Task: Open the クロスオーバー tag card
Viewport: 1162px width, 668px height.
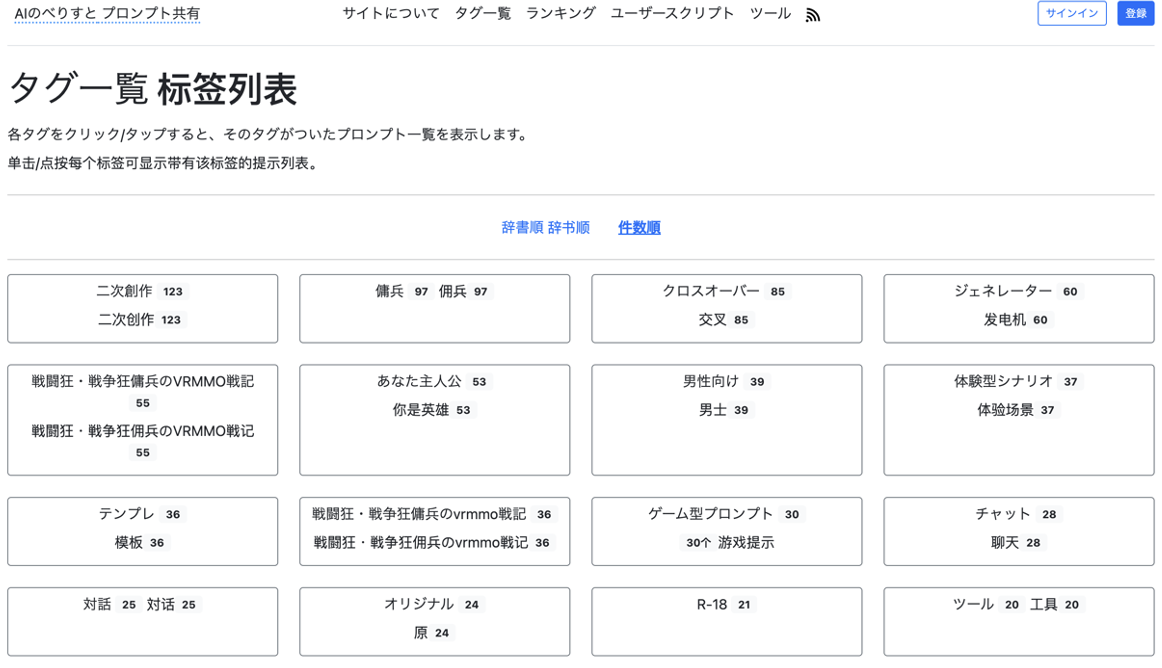Action: click(726, 308)
